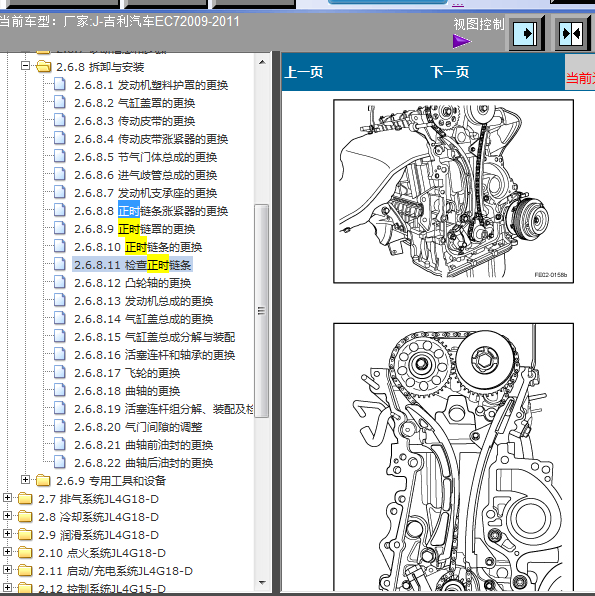This screenshot has height=596, width=595.
Task: Open 2.6.8.22 曲轴后油封的更换
Action: coord(143,463)
